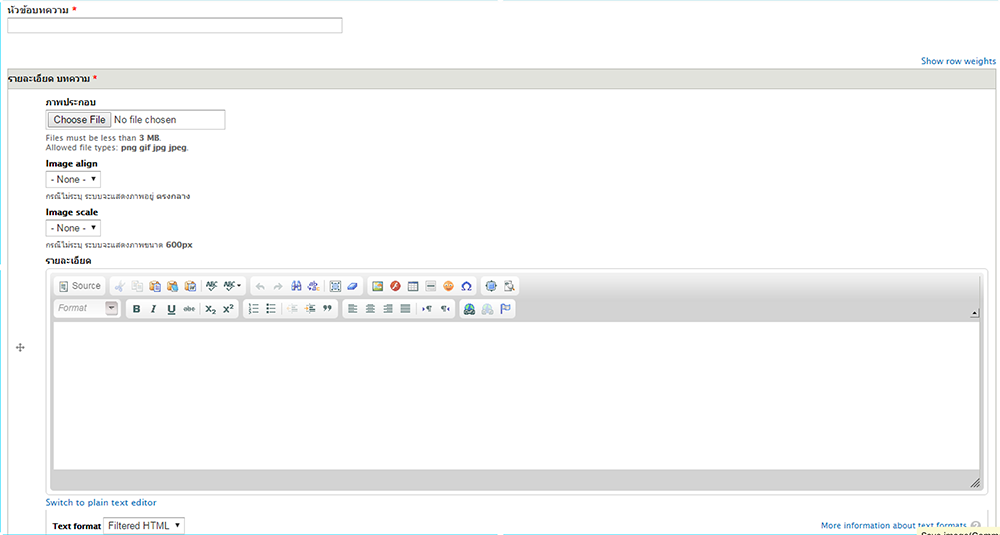Justify text alignment icon
Image resolution: width=1000 pixels, height=535 pixels.
(405, 309)
